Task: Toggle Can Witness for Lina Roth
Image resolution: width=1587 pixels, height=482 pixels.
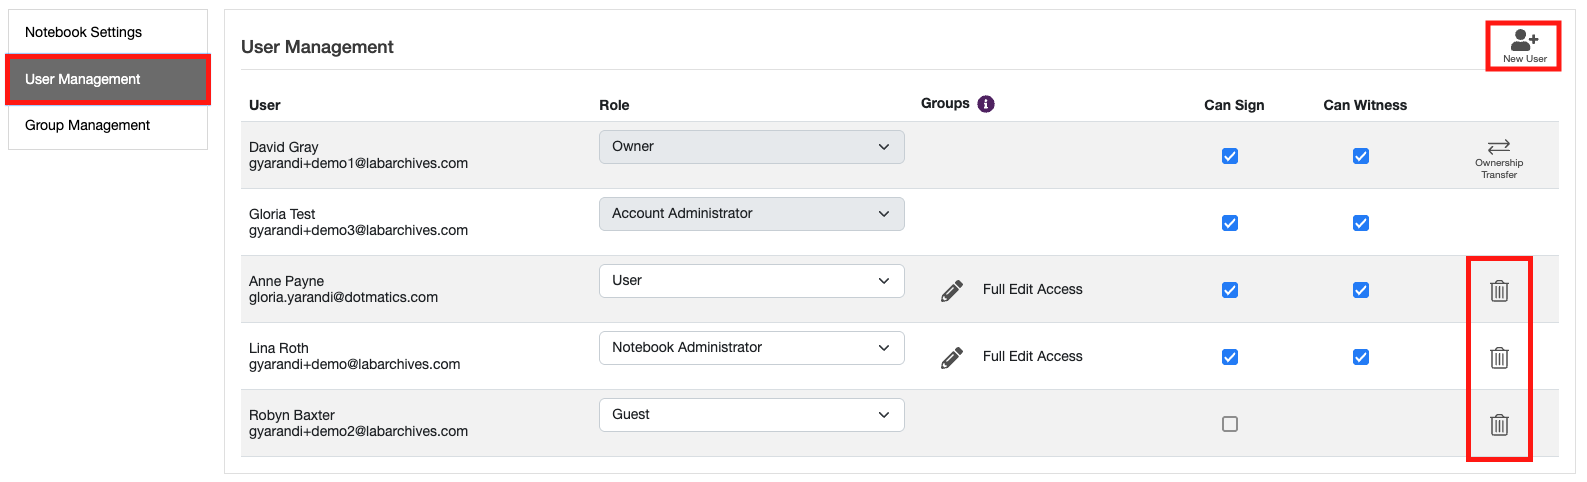Action: (x=1361, y=357)
